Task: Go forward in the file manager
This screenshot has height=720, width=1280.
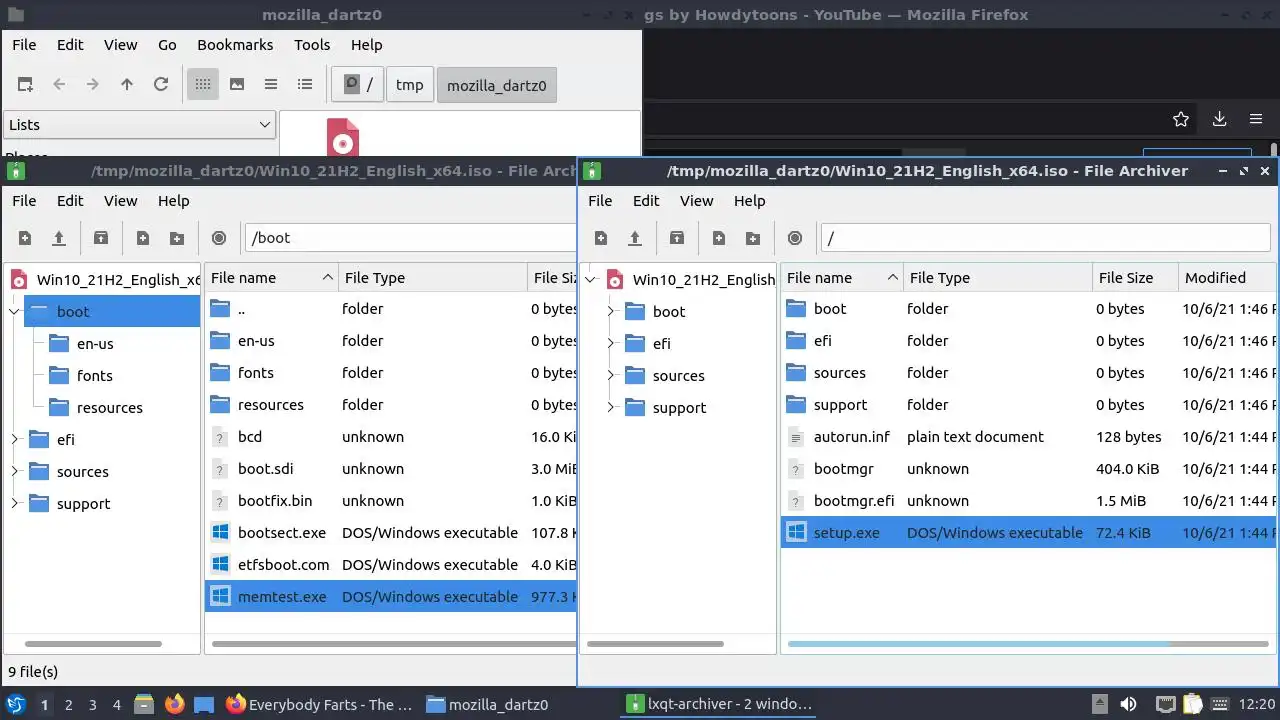Action: click(x=93, y=85)
